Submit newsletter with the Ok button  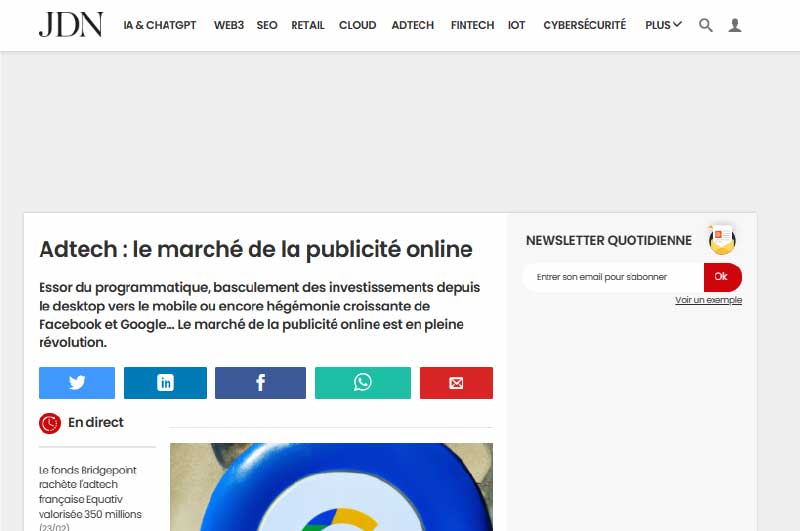tap(722, 277)
